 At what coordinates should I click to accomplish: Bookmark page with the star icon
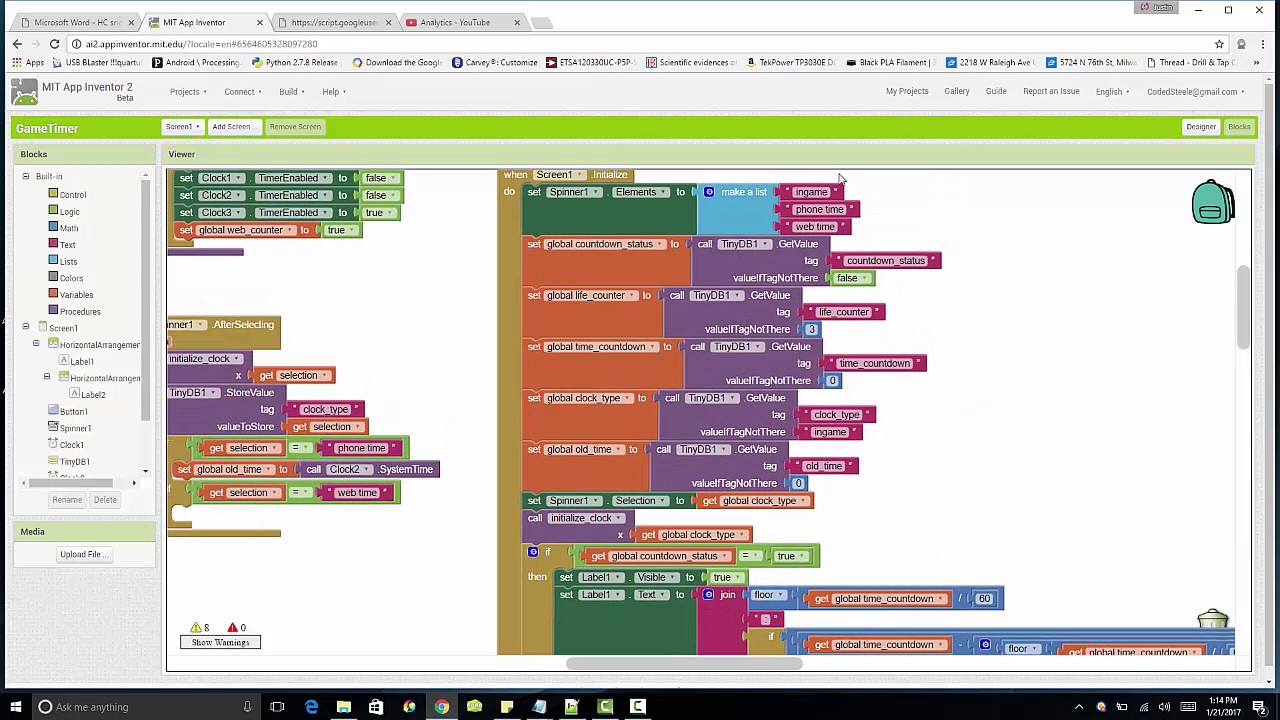[x=1219, y=44]
